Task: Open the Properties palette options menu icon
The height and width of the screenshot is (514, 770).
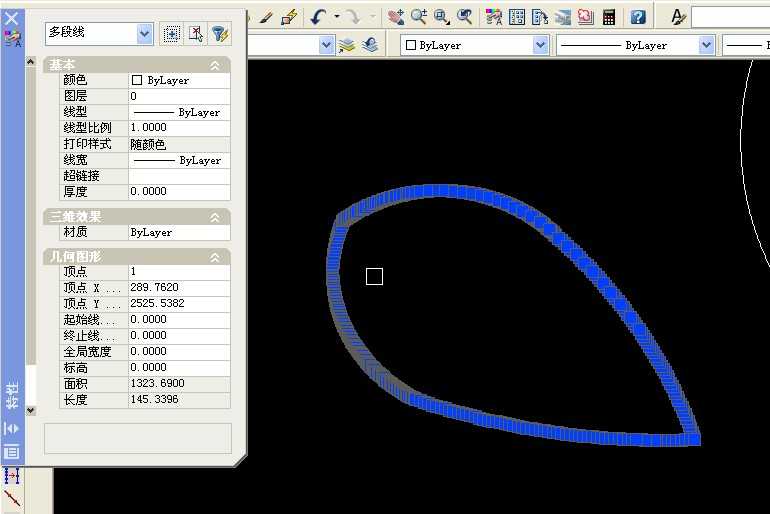Action: pyautogui.click(x=12, y=452)
